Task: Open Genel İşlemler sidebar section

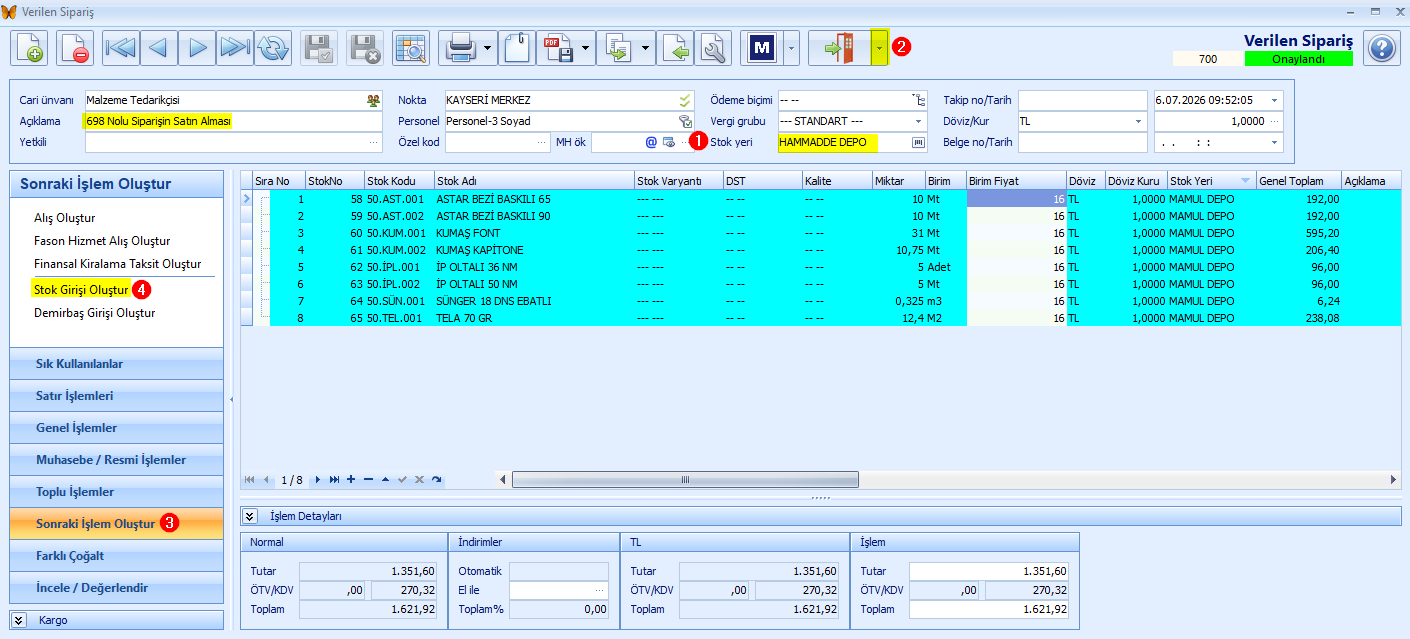Action: pyautogui.click(x=116, y=428)
